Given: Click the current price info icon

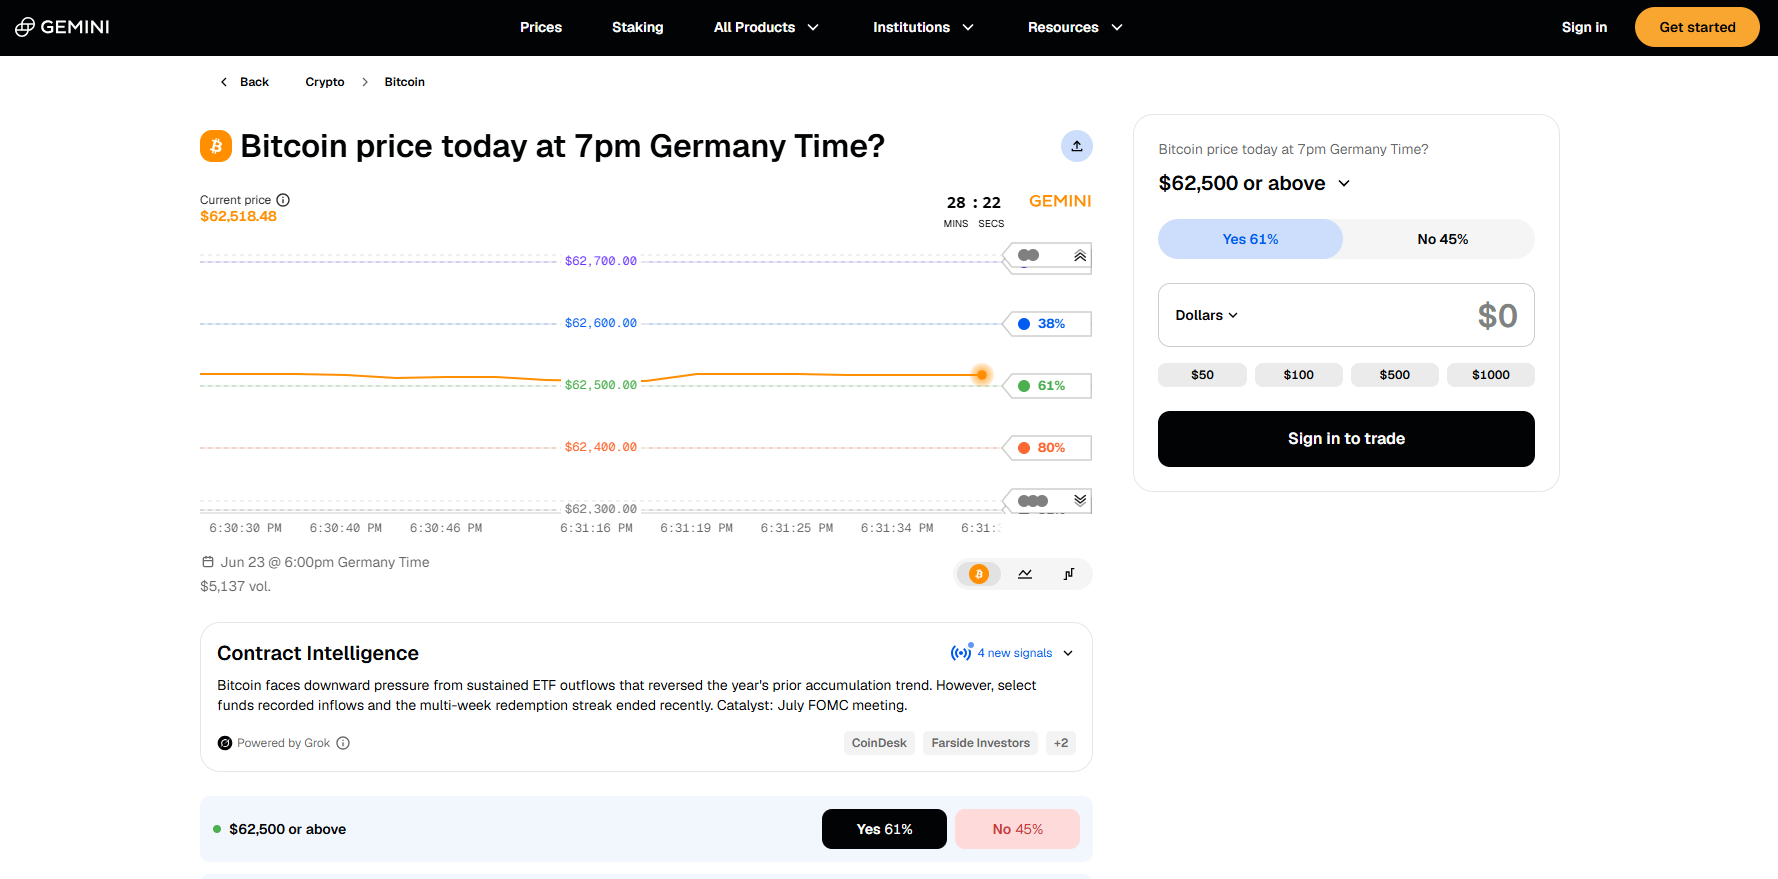Looking at the screenshot, I should pos(283,200).
